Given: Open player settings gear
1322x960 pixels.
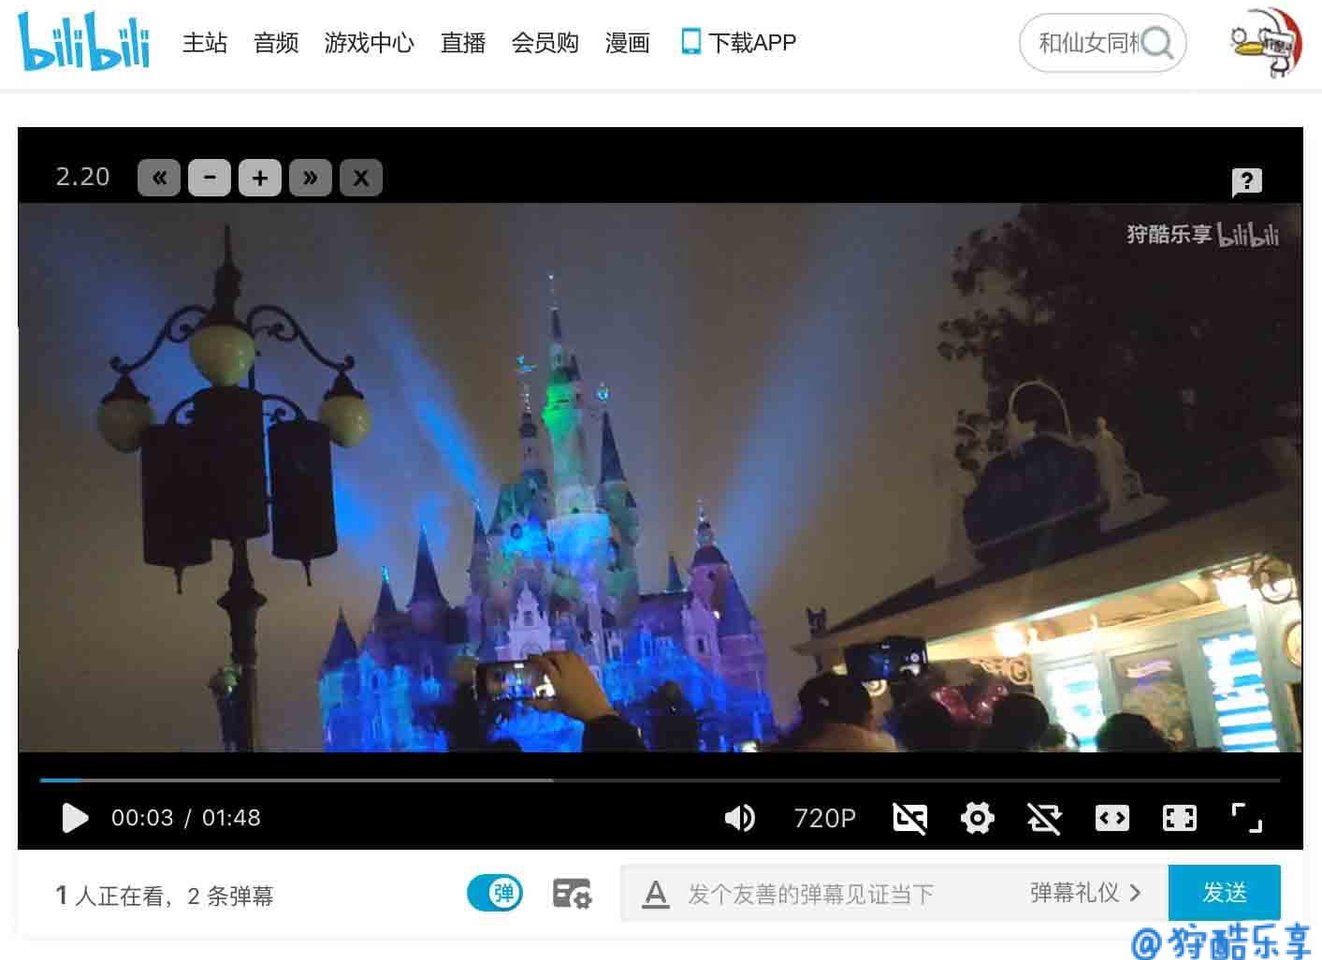Looking at the screenshot, I should [x=977, y=818].
